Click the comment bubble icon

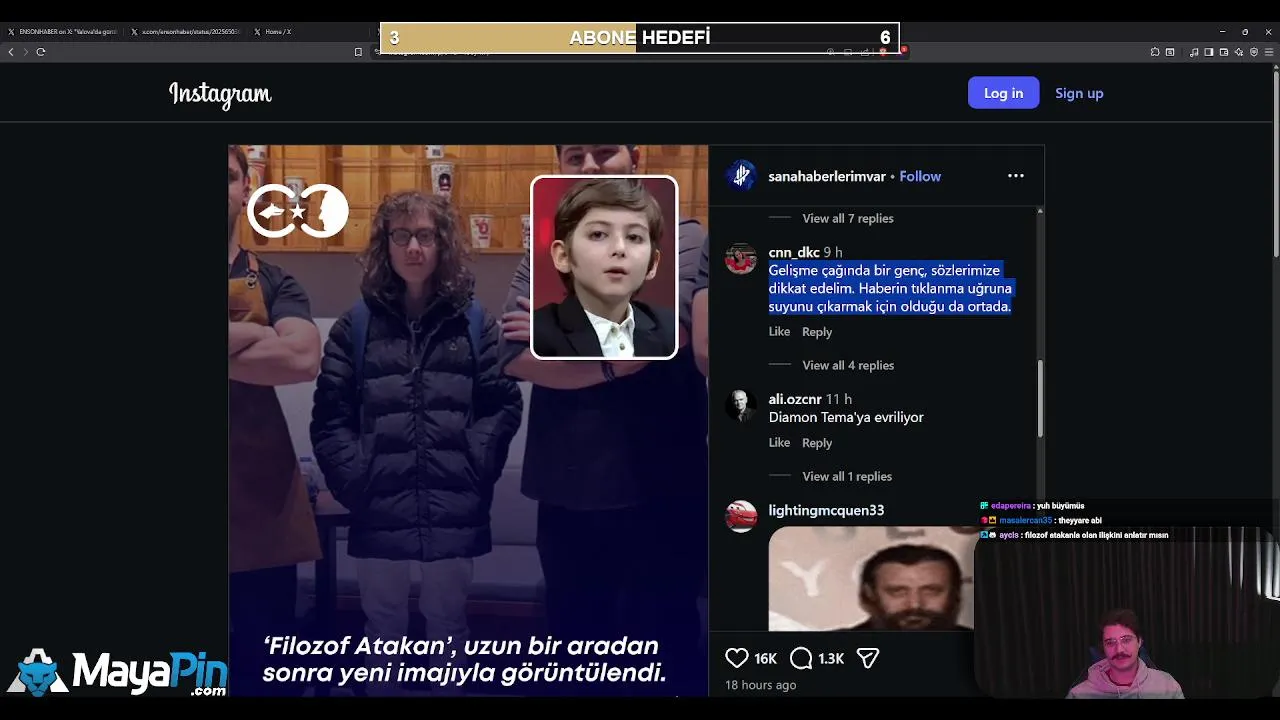click(x=801, y=658)
